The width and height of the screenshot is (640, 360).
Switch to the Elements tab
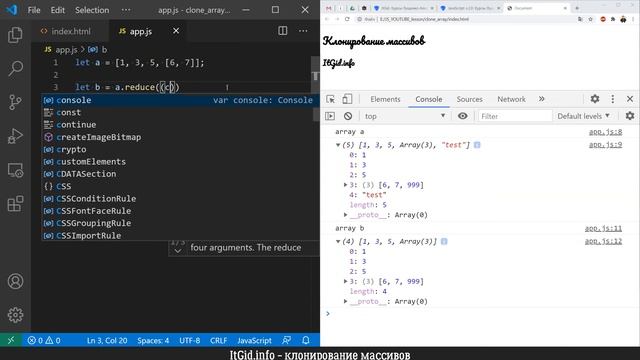coord(385,99)
